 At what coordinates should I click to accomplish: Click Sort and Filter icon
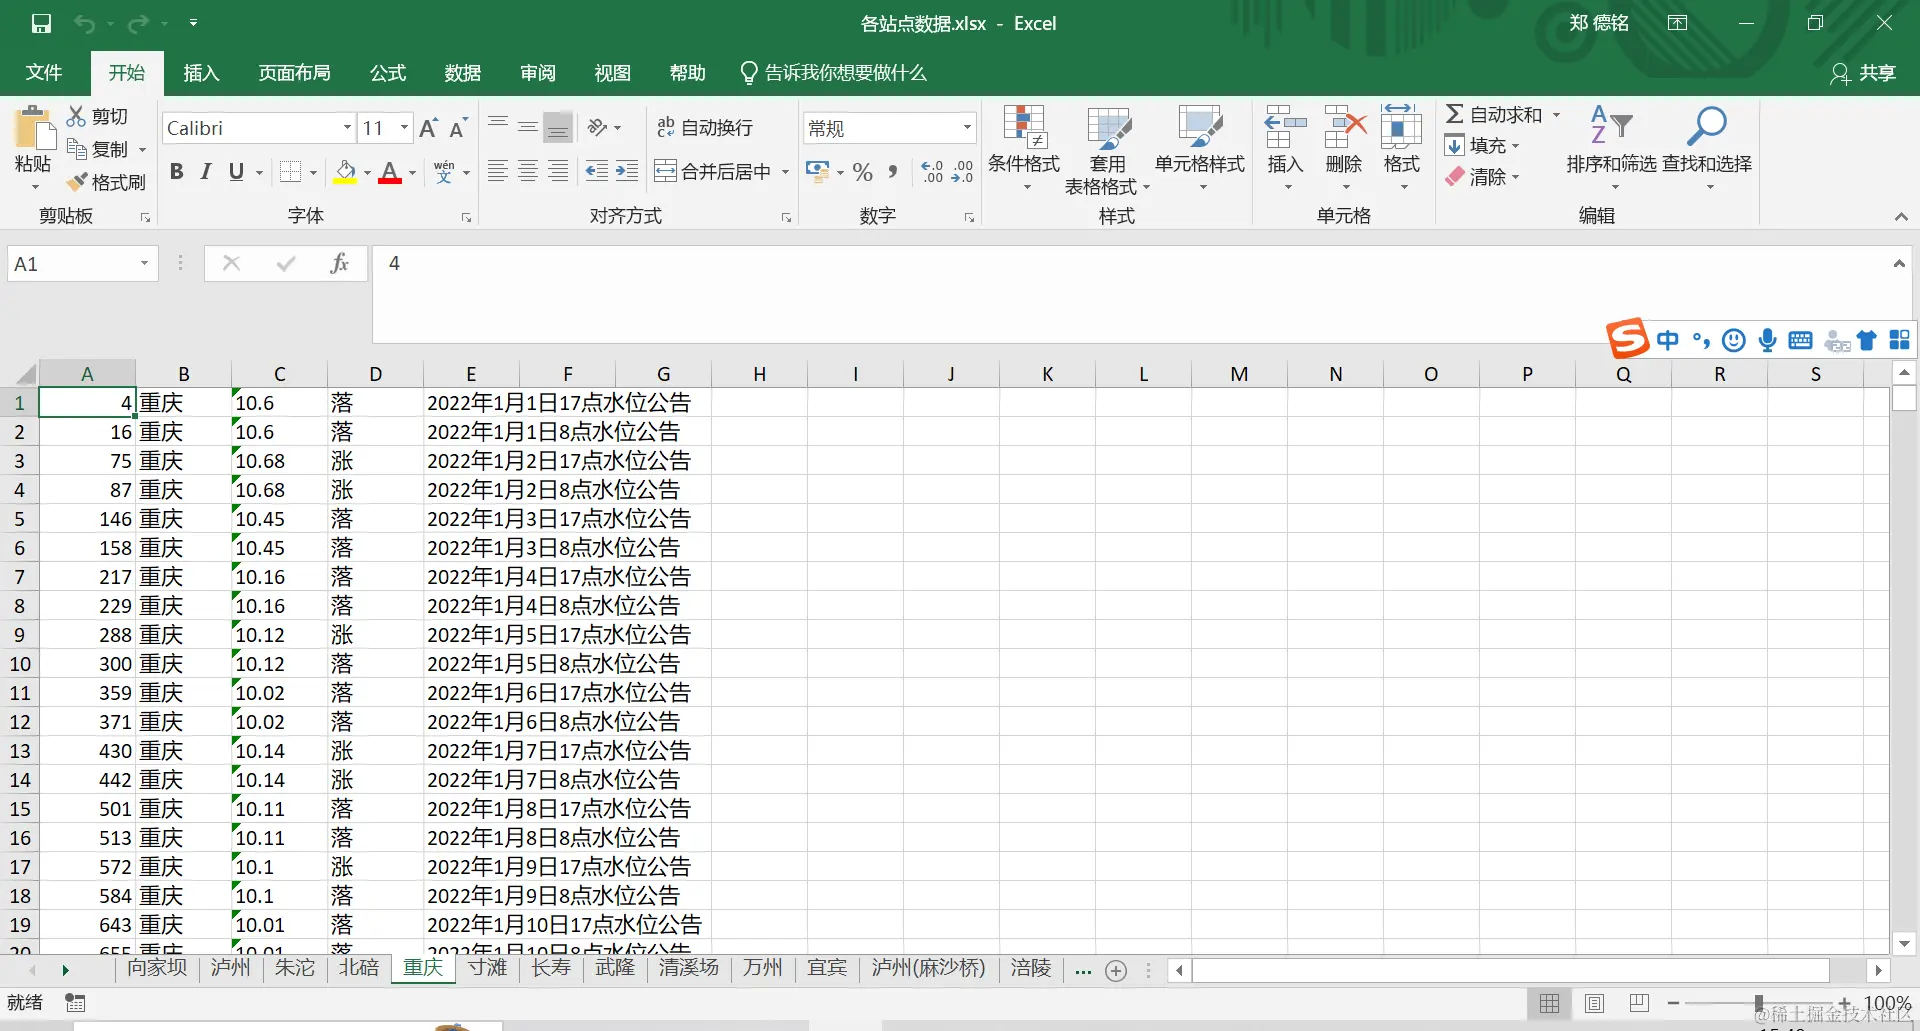click(x=1611, y=125)
